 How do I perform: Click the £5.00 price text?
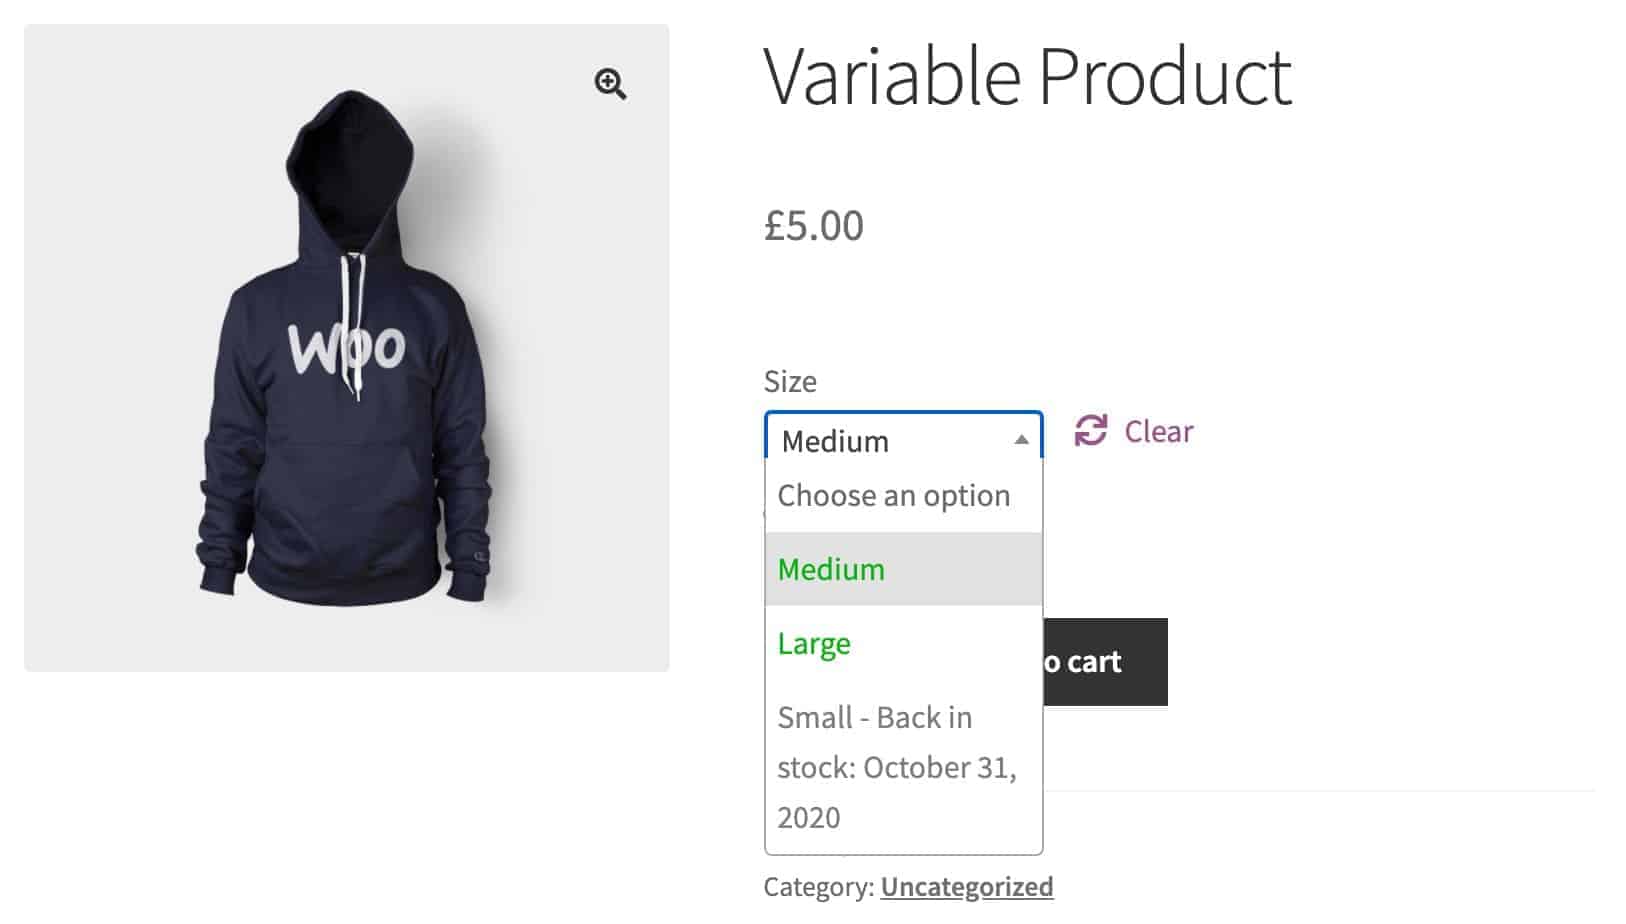(814, 225)
